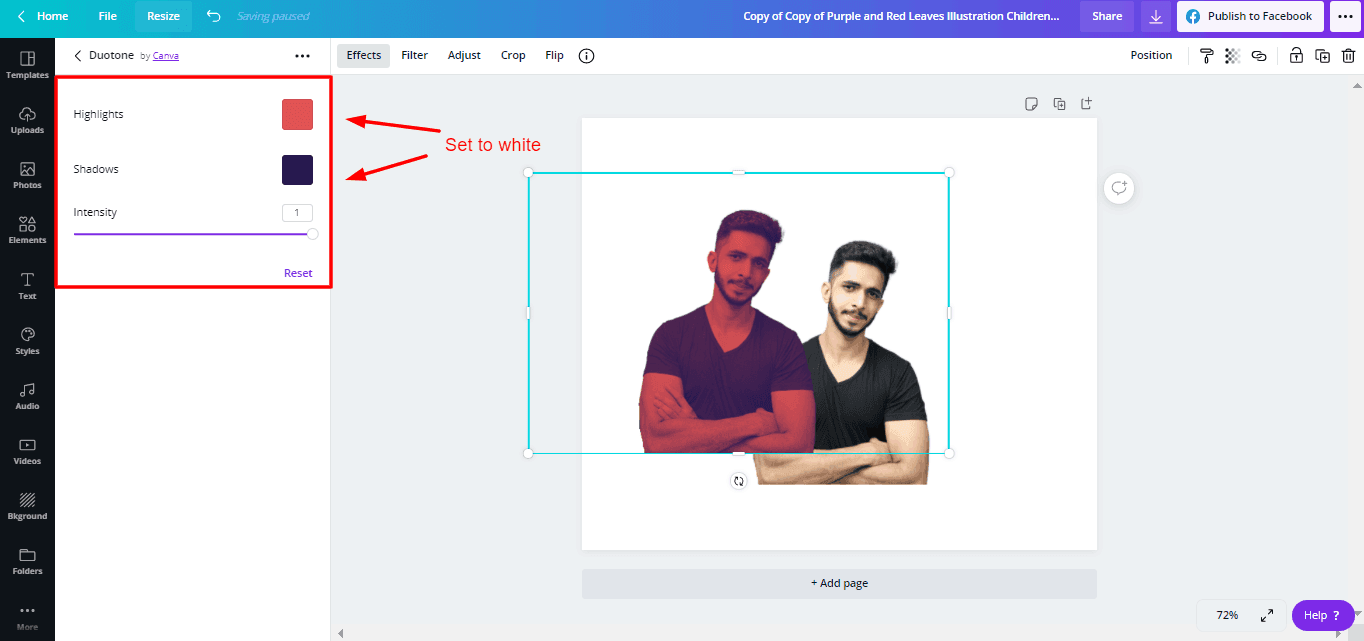This screenshot has height=641, width=1364.
Task: Open the File menu
Action: point(108,16)
